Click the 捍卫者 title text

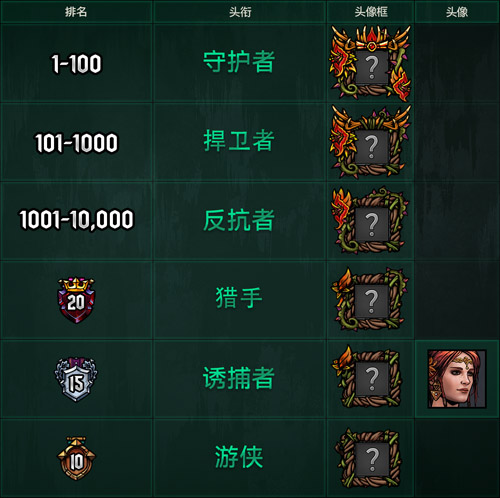[239, 141]
